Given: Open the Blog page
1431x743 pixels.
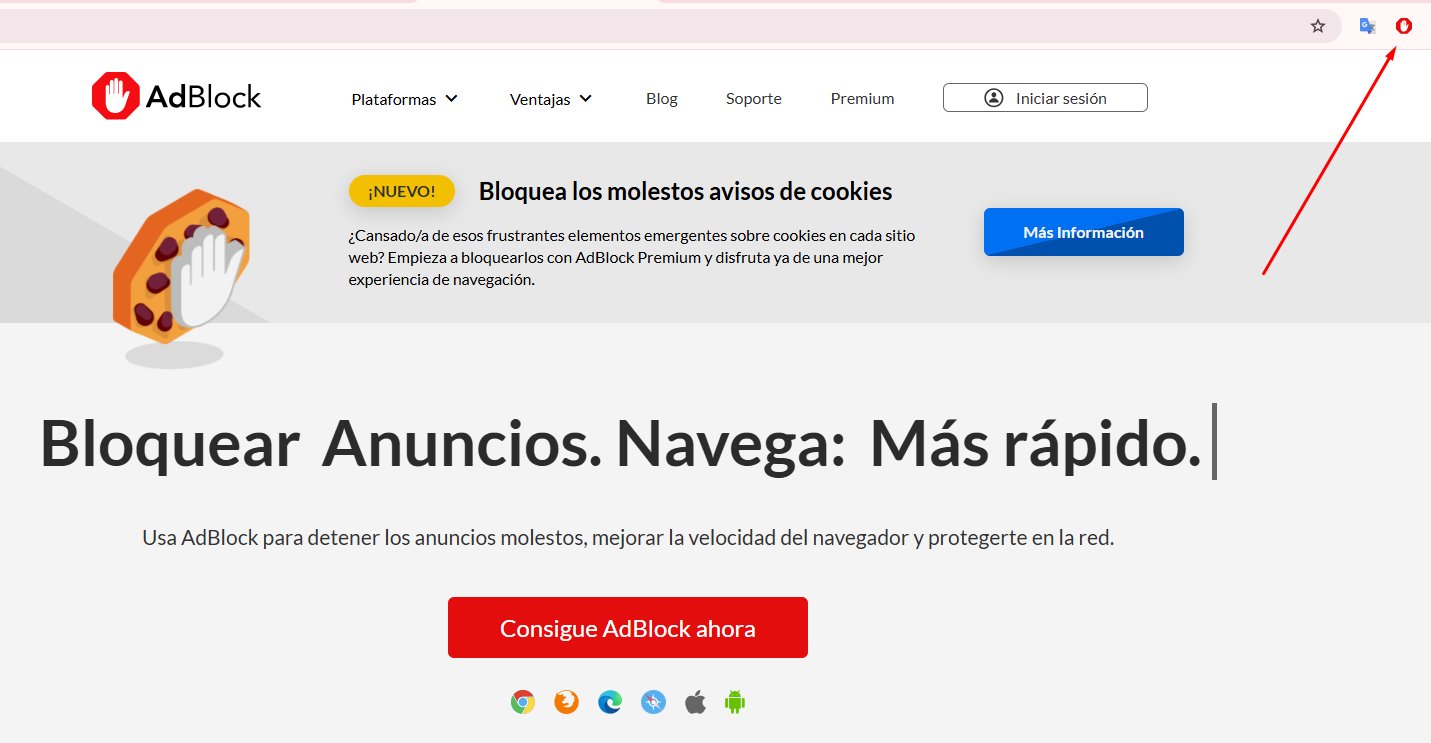Looking at the screenshot, I should coord(661,98).
